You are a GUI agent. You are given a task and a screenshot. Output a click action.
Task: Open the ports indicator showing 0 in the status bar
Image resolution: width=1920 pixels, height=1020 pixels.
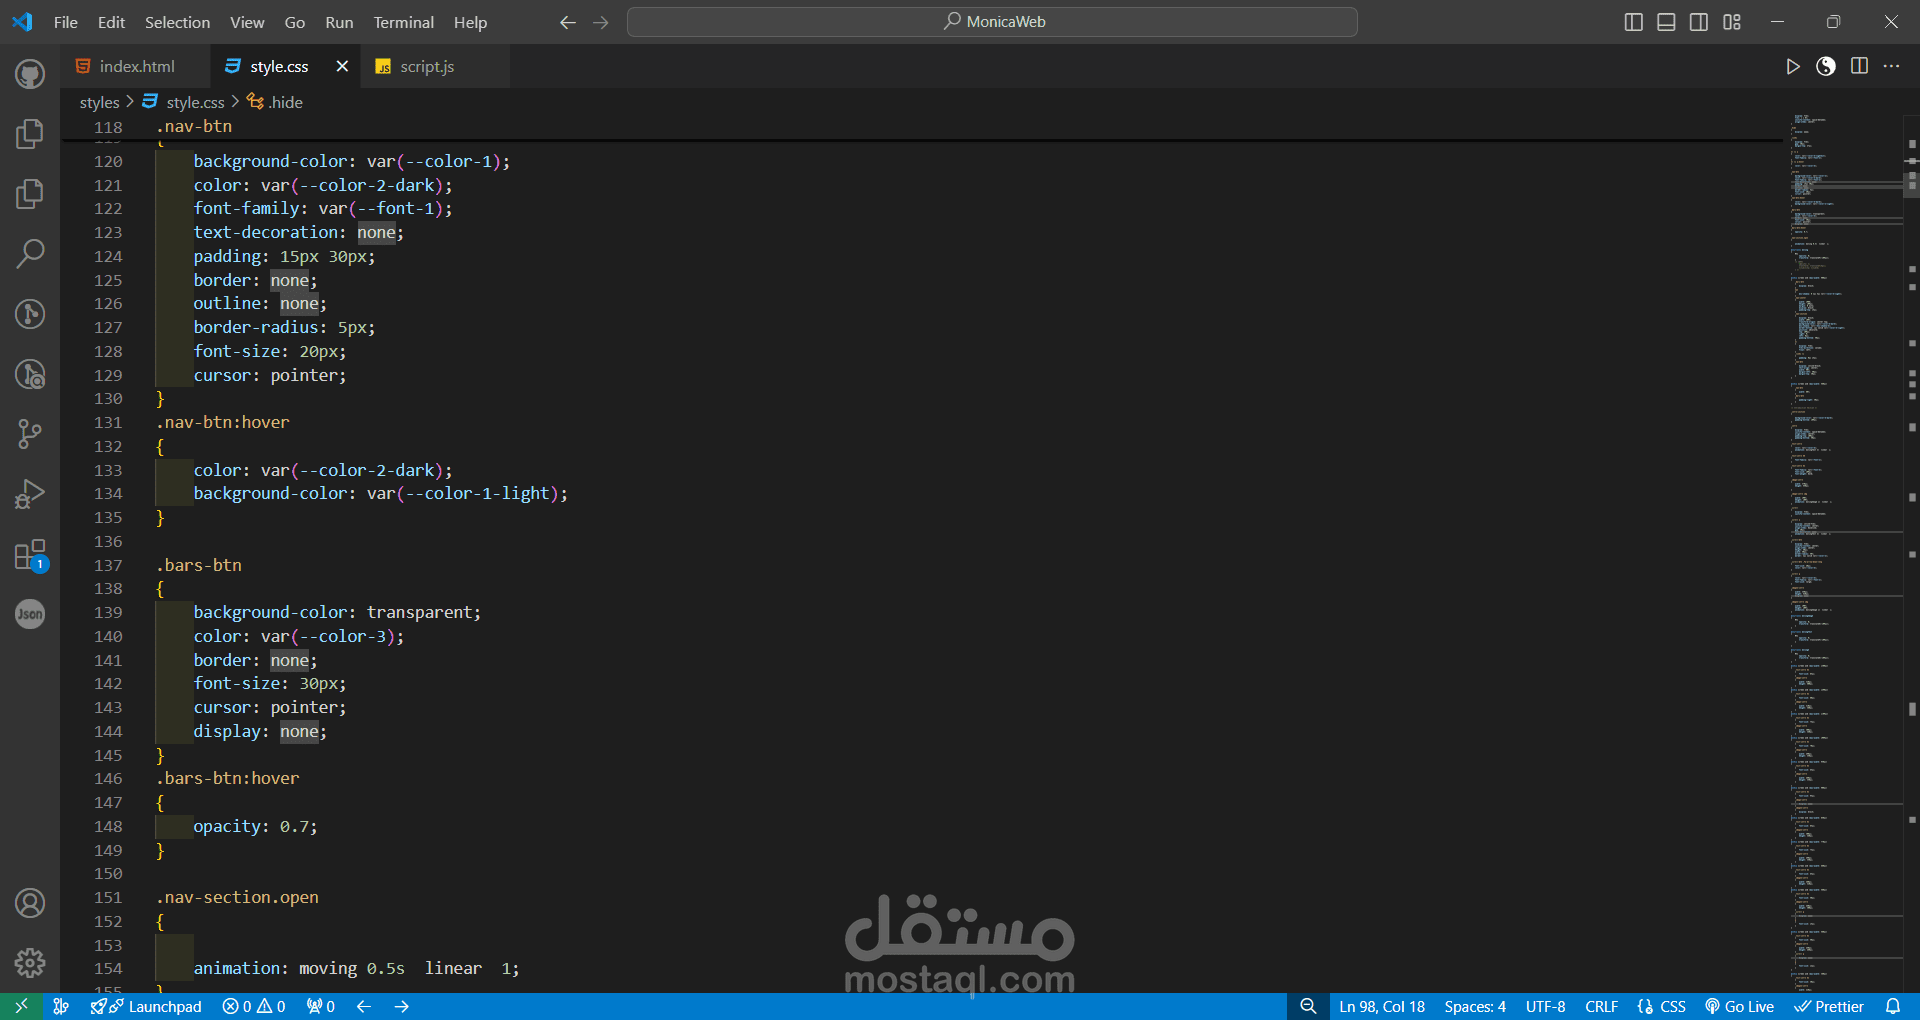pyautogui.click(x=320, y=1006)
